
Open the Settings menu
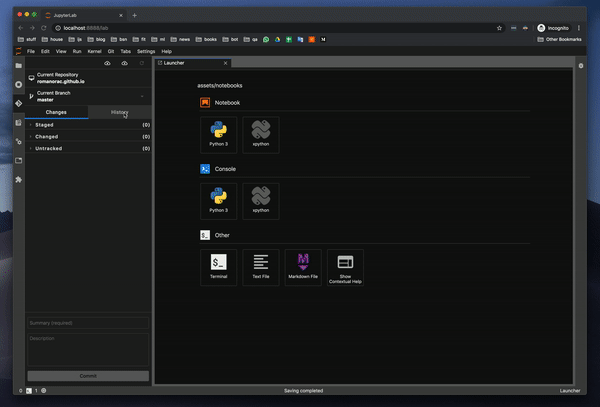(146, 51)
